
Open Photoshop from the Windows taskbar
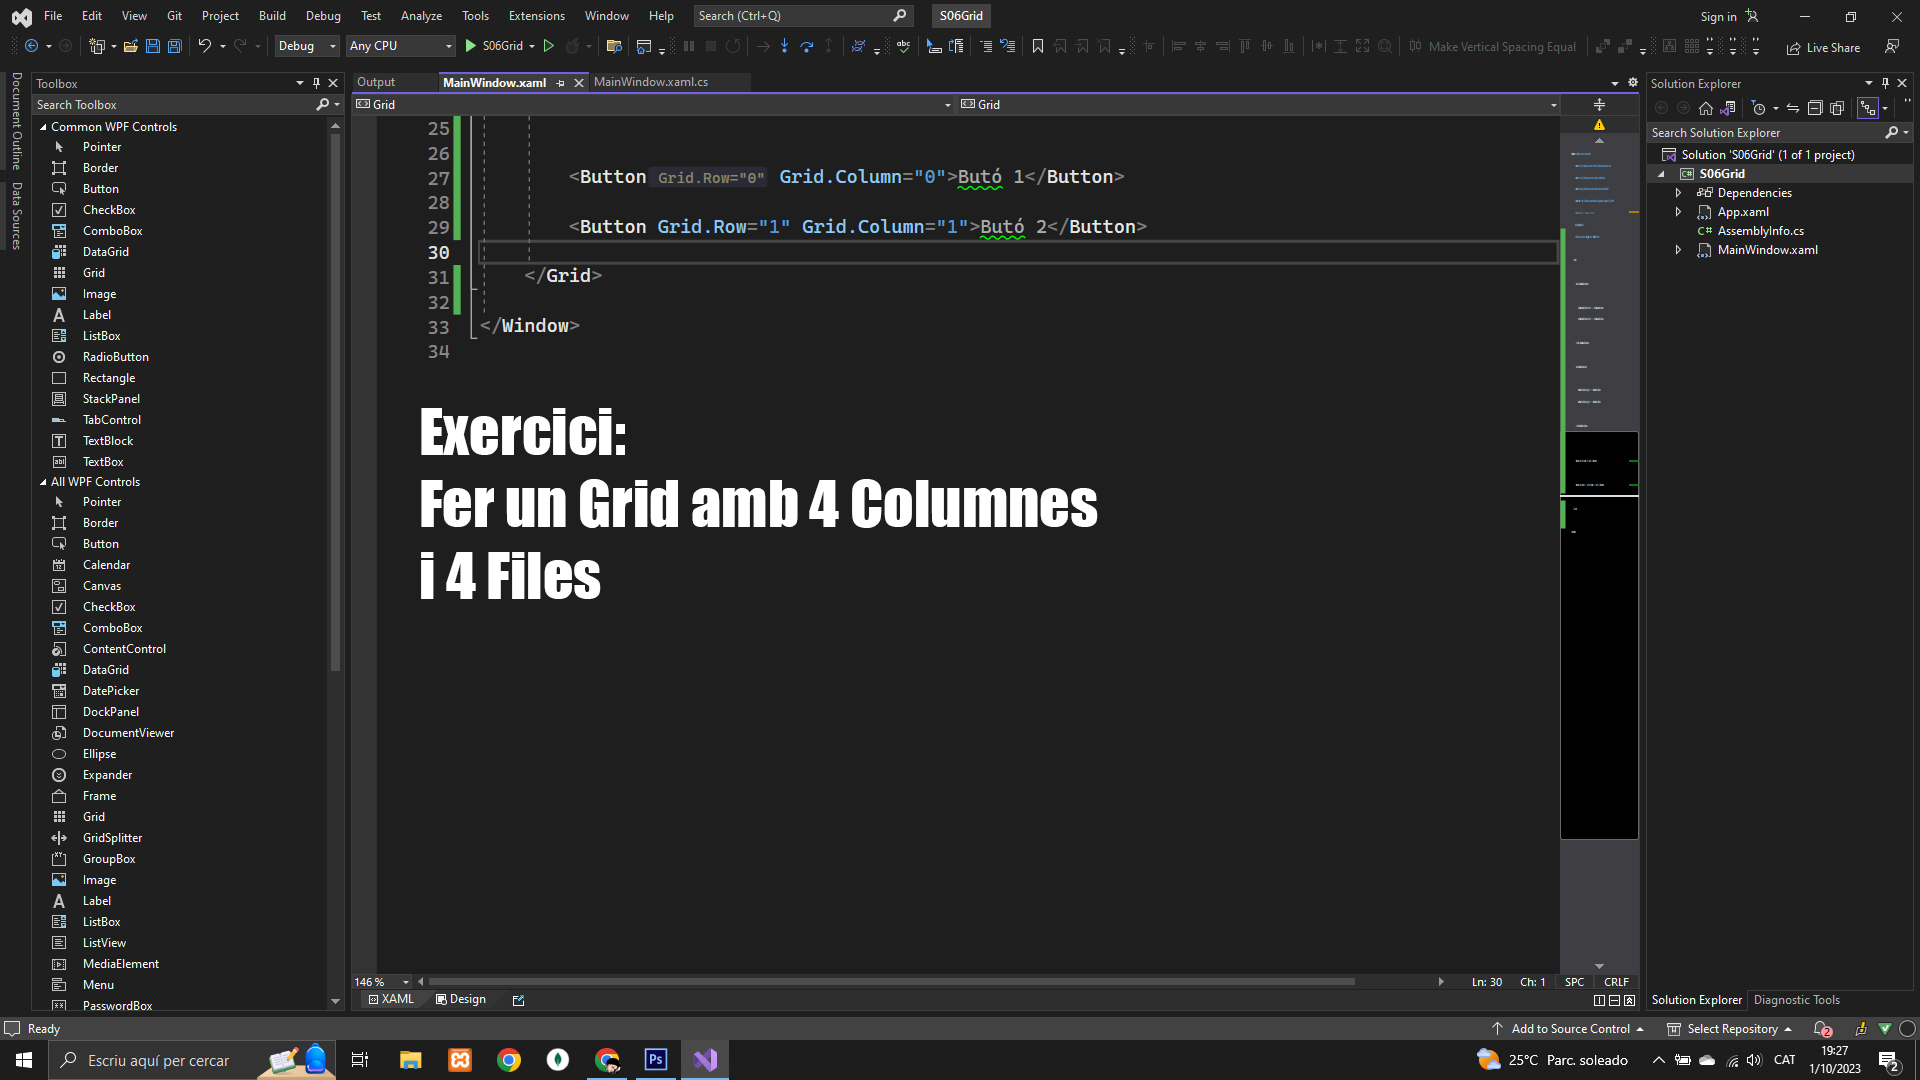pyautogui.click(x=656, y=1060)
